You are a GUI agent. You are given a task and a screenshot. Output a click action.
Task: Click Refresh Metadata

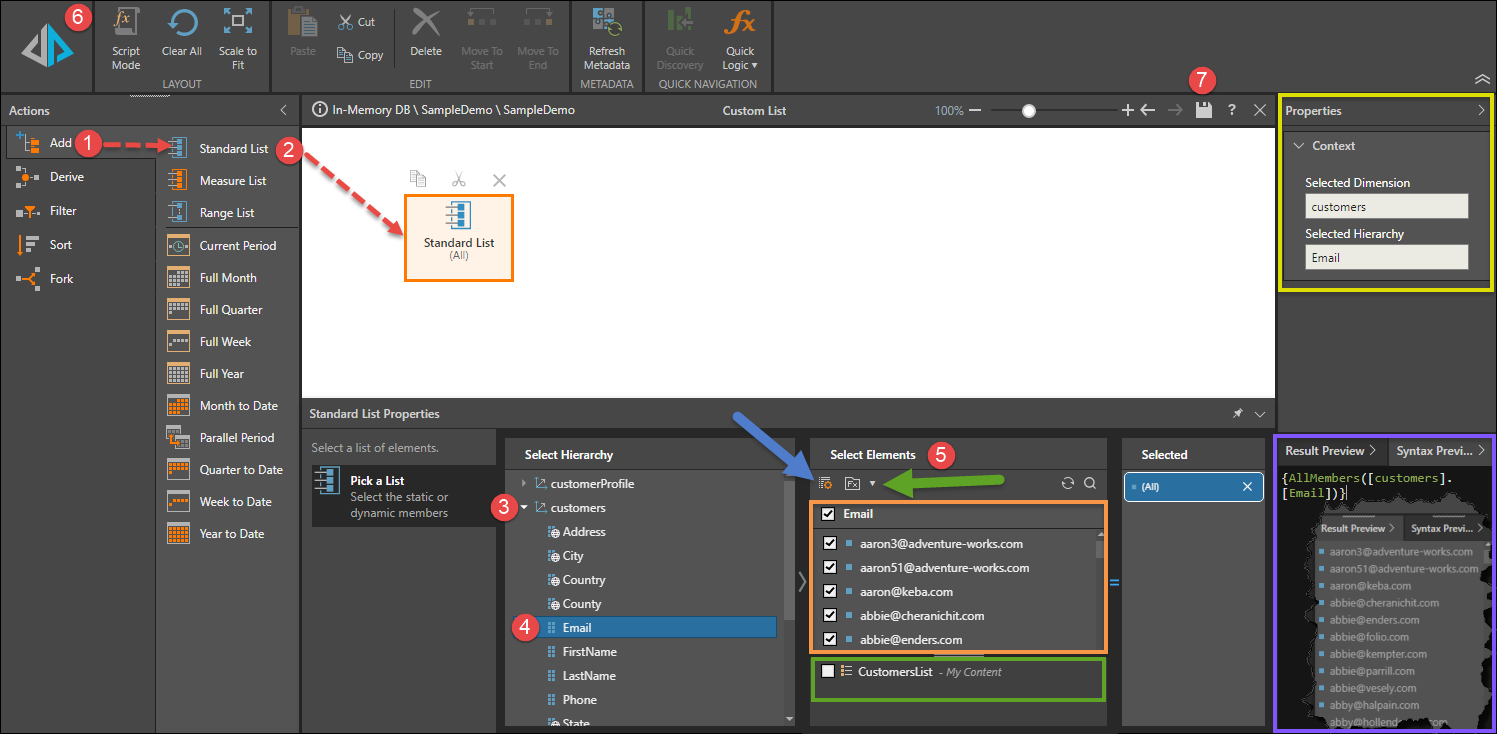click(x=606, y=40)
